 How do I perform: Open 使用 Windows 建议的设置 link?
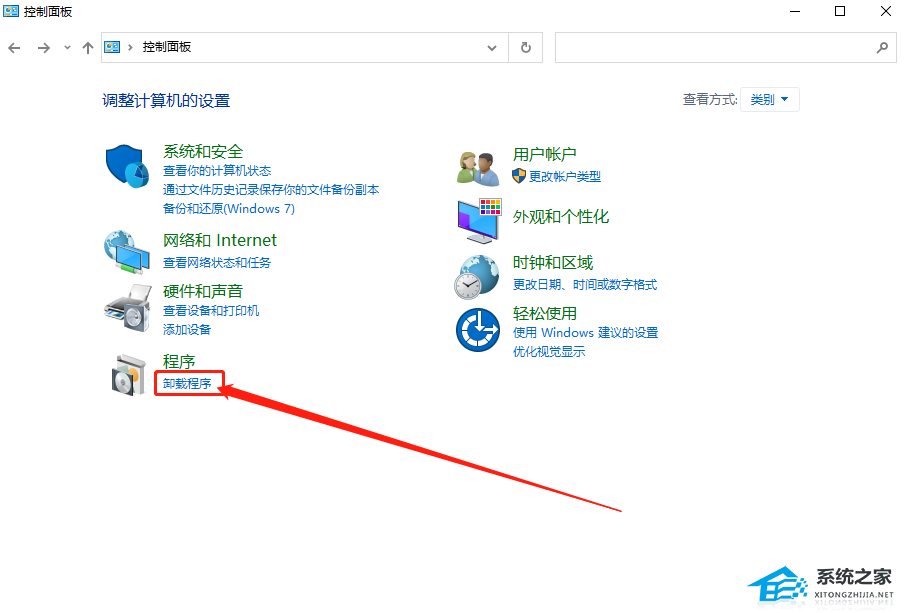586,333
